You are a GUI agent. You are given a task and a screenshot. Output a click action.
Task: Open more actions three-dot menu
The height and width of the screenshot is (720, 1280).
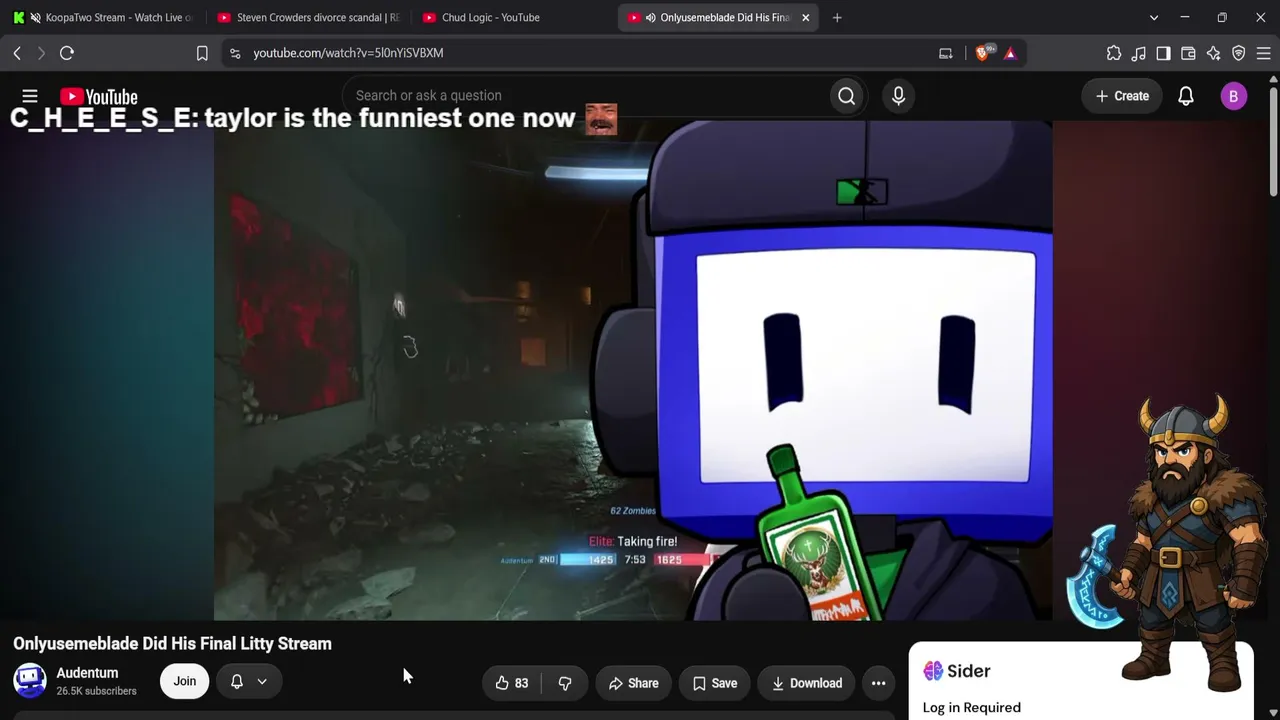click(878, 683)
